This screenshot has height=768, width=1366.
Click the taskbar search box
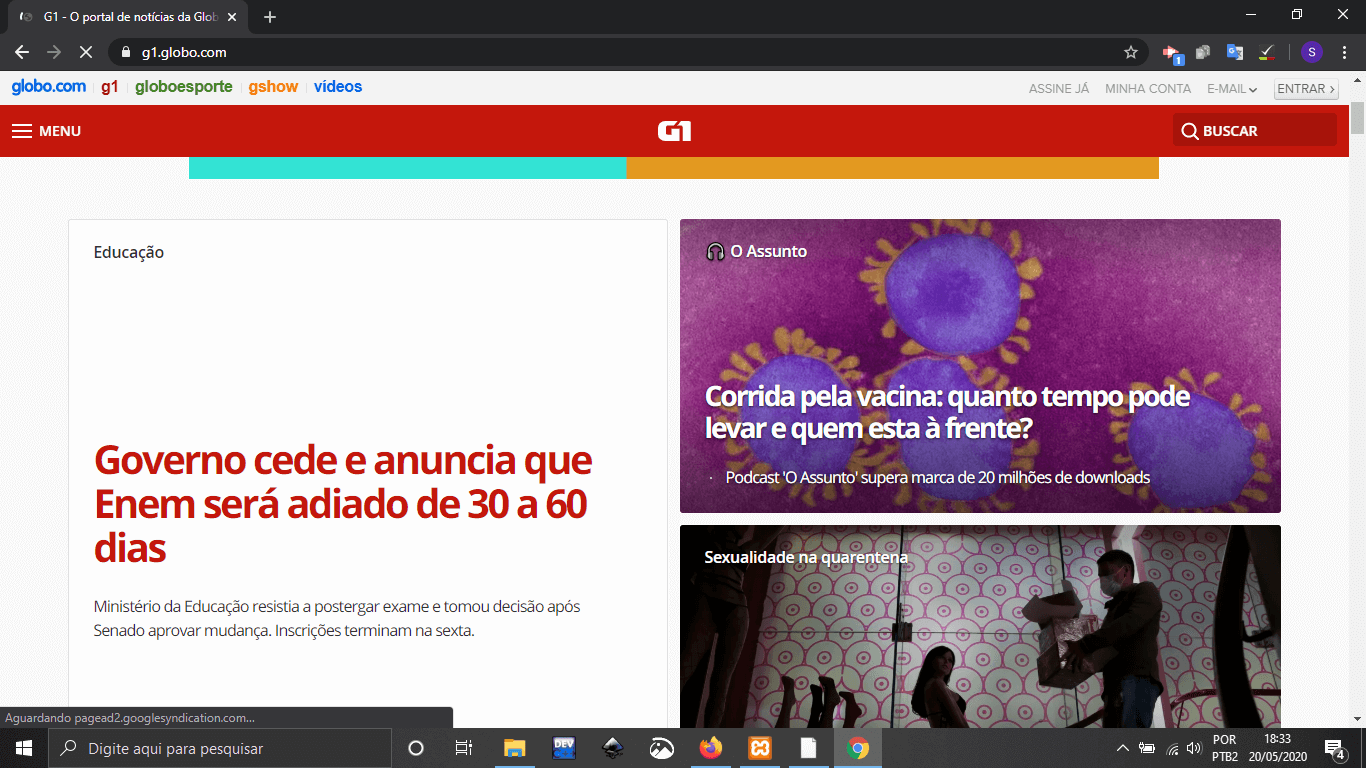[220, 748]
